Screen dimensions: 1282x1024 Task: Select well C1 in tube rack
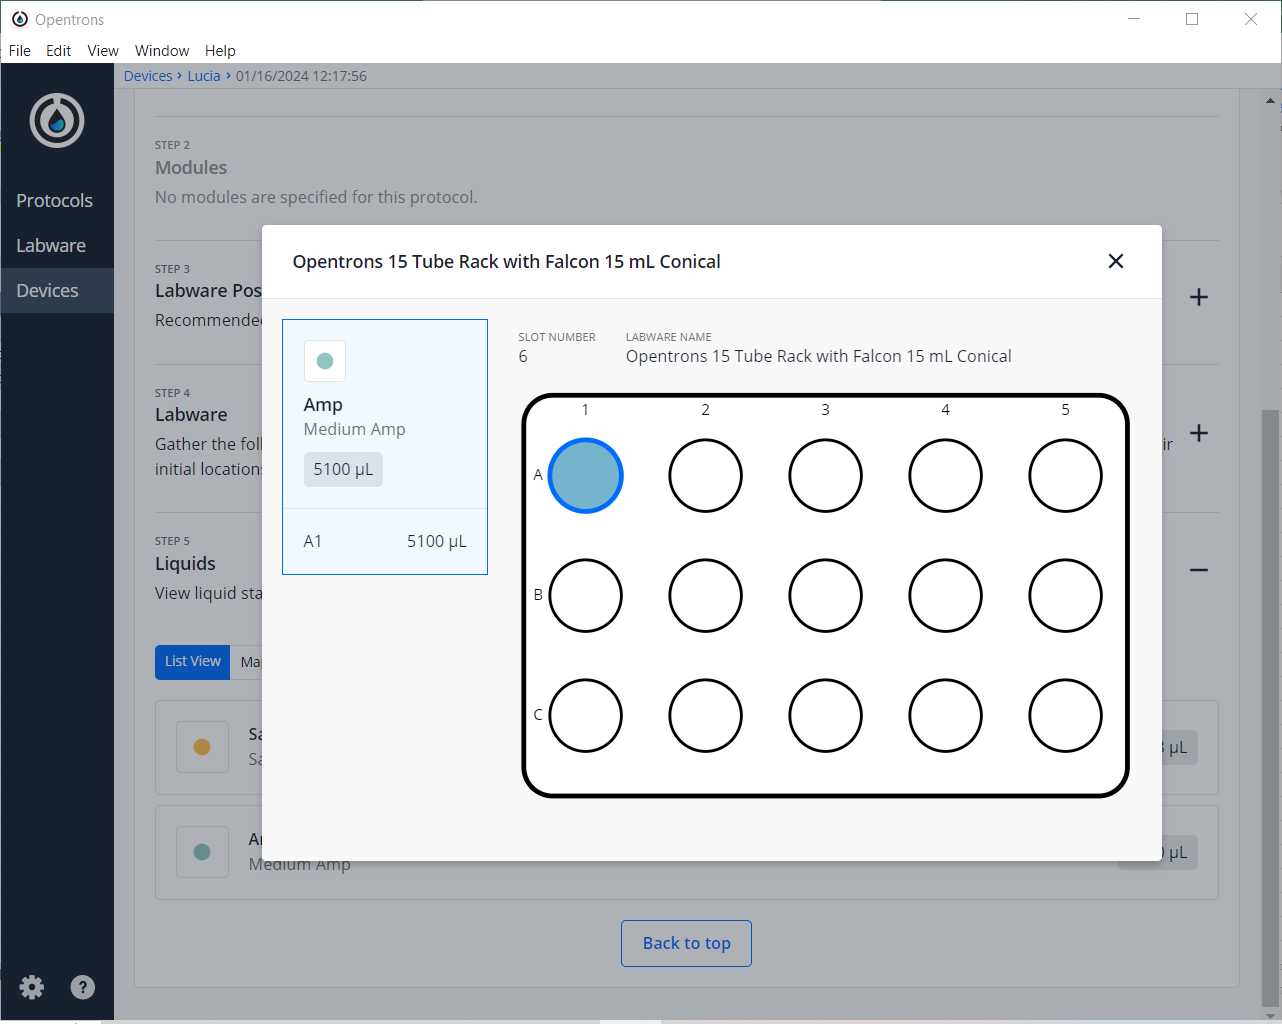pyautogui.click(x=586, y=716)
